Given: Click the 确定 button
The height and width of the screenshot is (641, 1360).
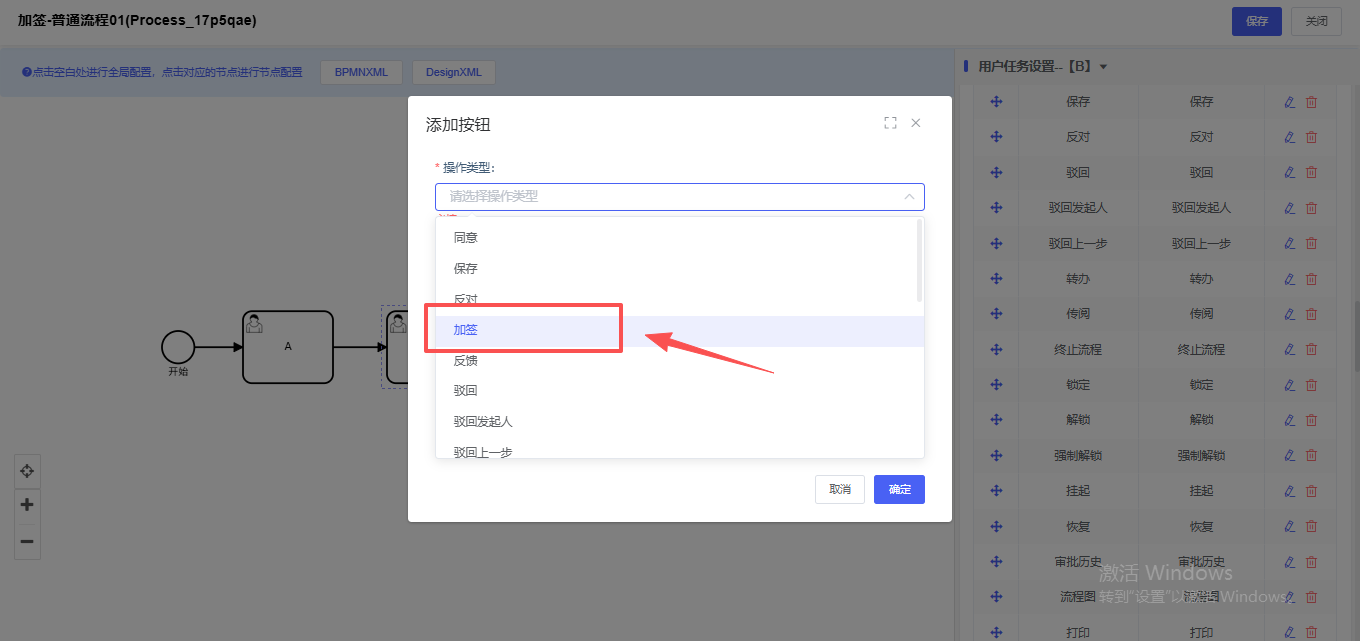Looking at the screenshot, I should [899, 489].
